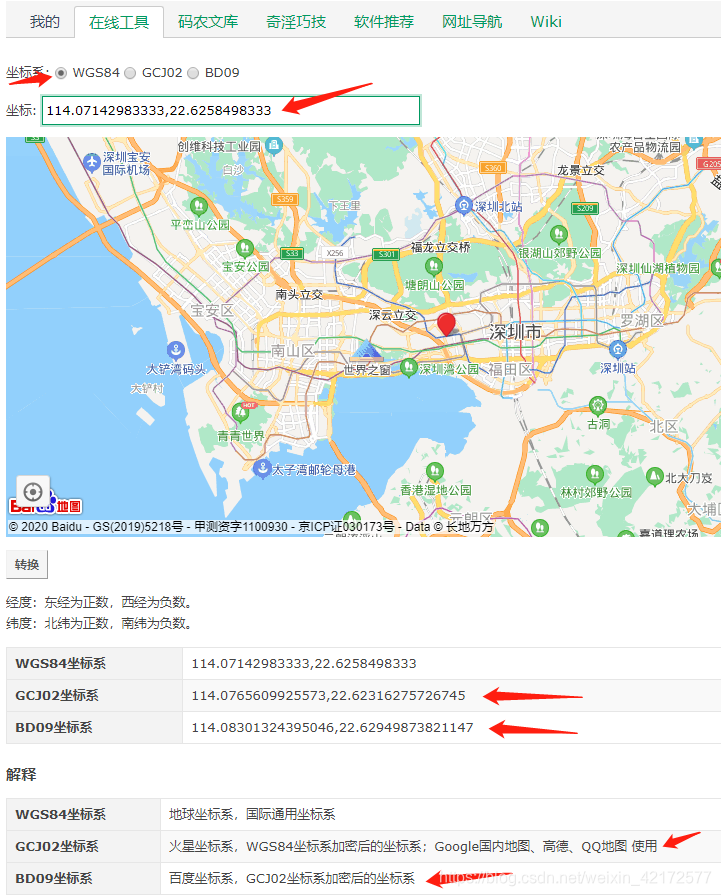721x896 pixels.
Task: Click the S360 road shield
Action: coord(492,167)
